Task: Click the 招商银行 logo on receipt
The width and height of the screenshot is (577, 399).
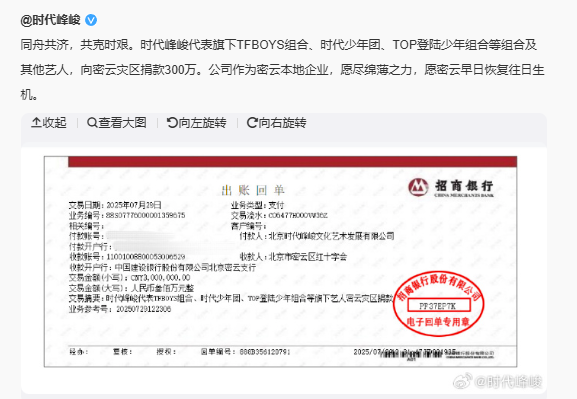Action: click(x=451, y=187)
